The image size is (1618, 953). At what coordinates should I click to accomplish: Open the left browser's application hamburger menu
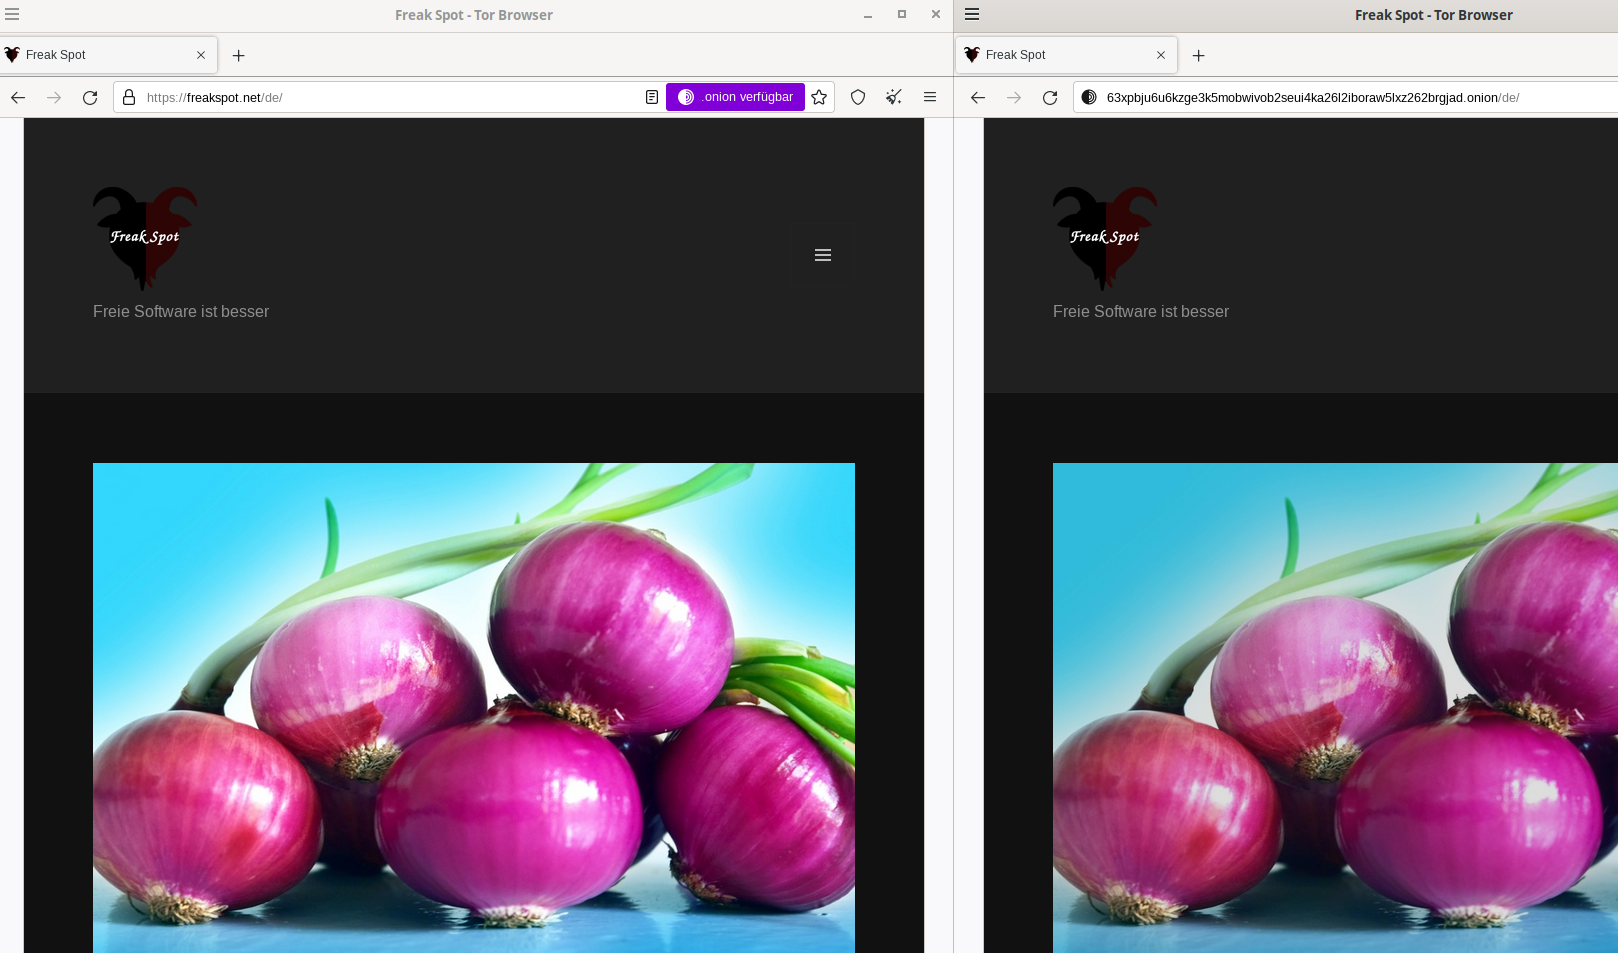[930, 97]
